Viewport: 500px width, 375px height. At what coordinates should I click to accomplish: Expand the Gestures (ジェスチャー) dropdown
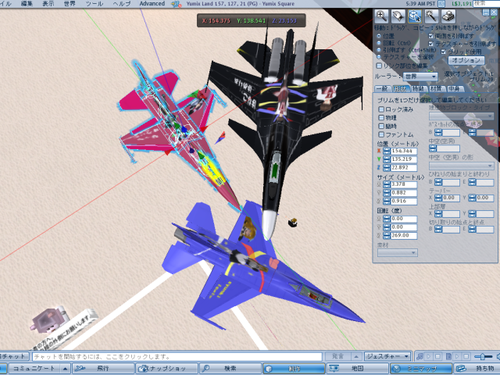click(x=387, y=356)
